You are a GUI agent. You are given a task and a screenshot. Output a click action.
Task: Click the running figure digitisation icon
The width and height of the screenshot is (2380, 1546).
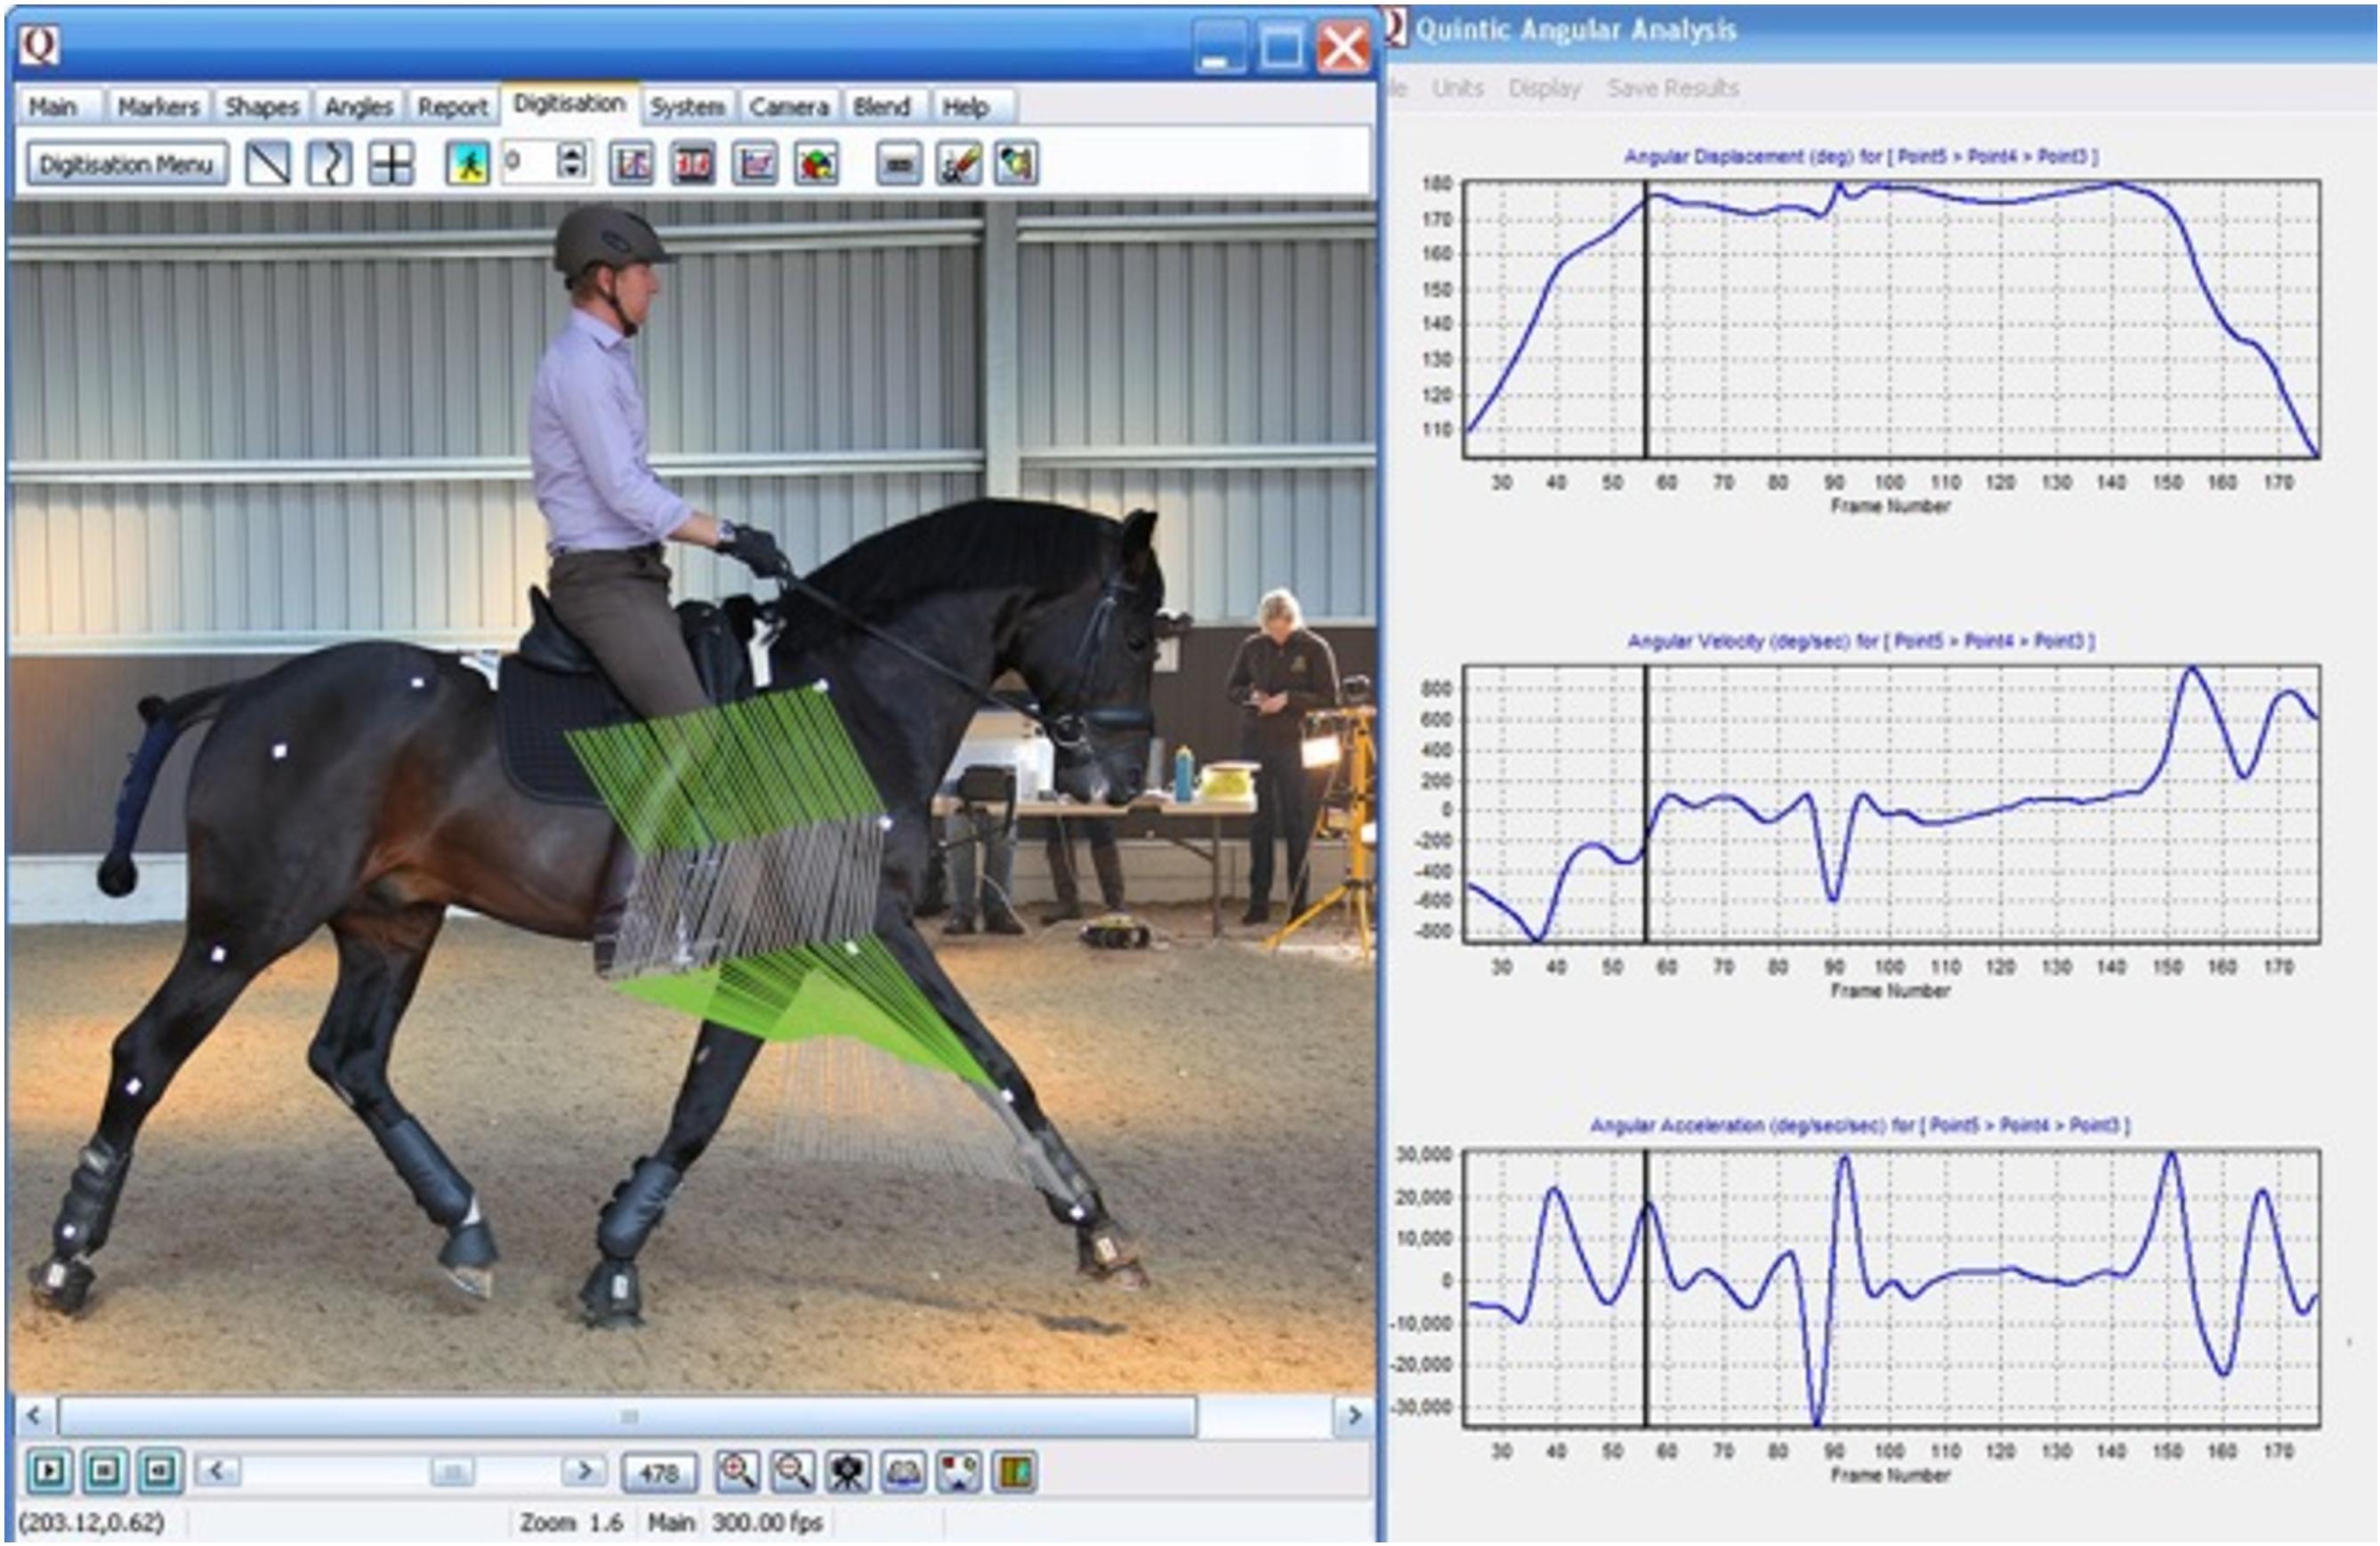(x=467, y=164)
